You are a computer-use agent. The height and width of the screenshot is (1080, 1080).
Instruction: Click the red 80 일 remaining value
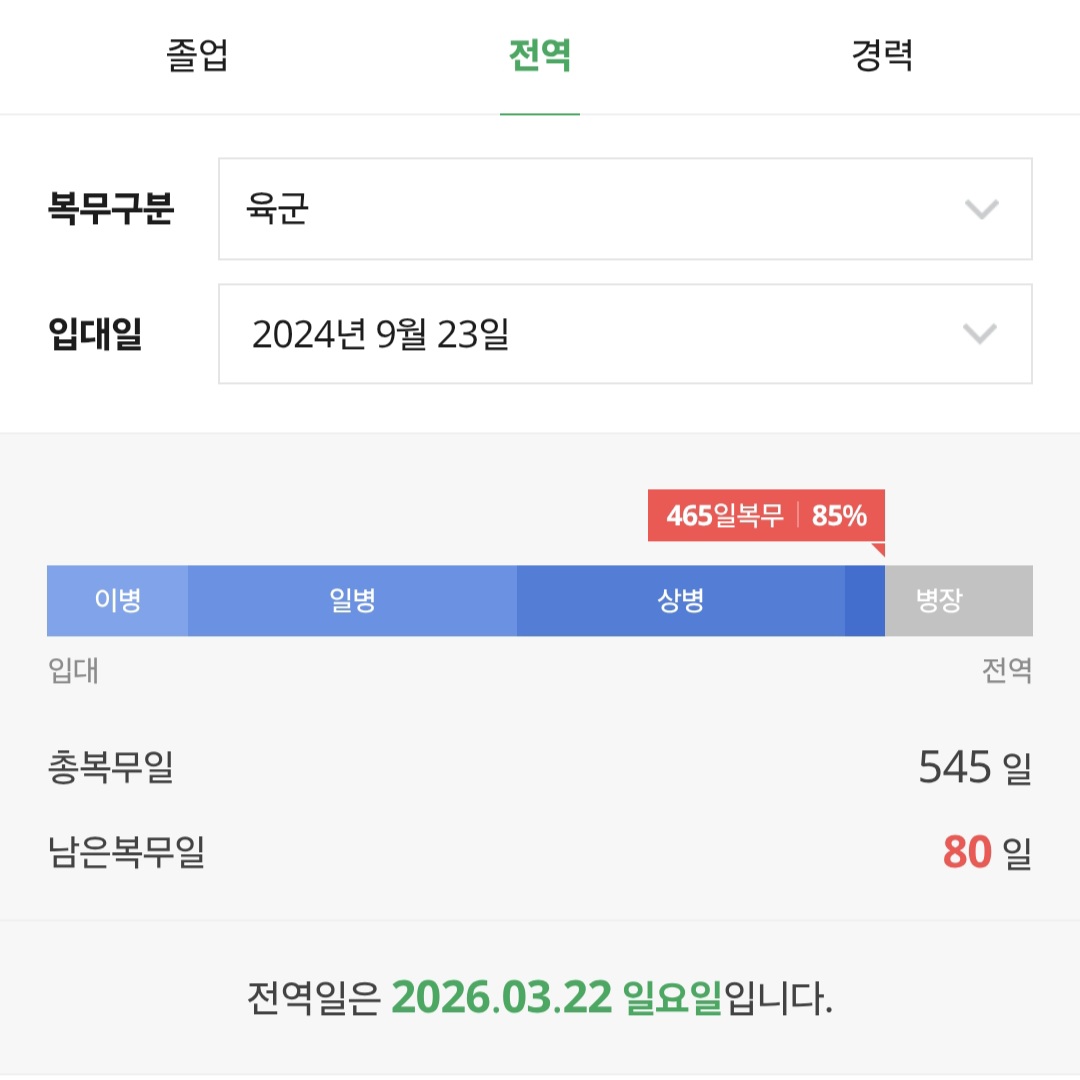pos(986,853)
